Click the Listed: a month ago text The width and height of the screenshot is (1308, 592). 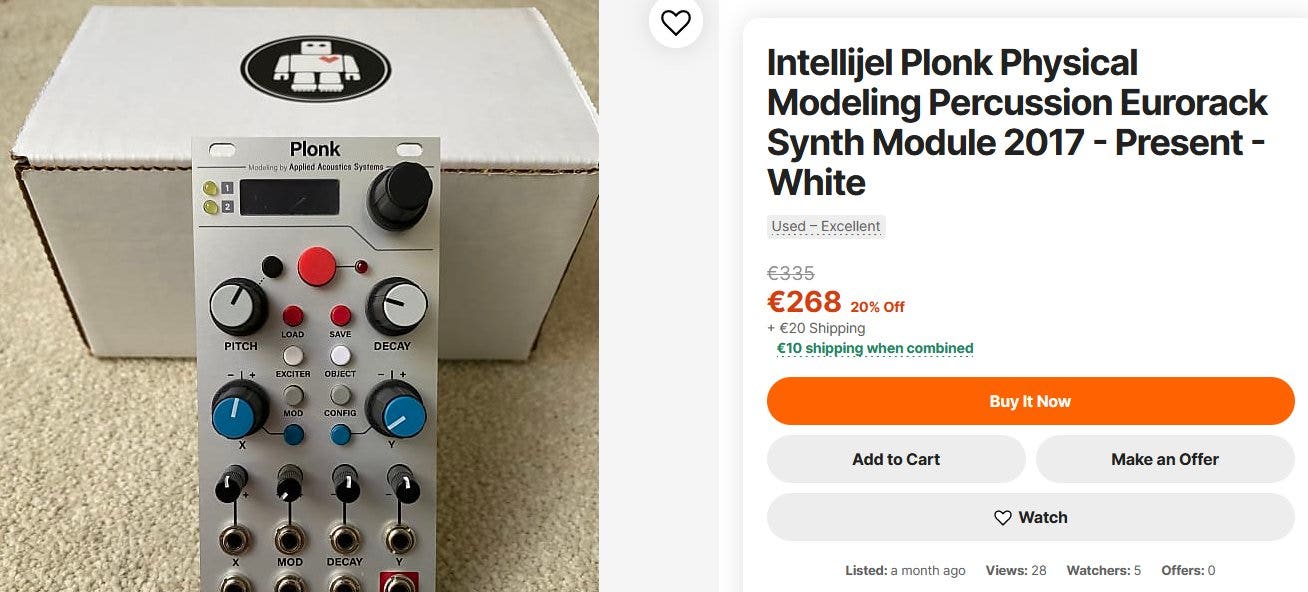tap(905, 571)
